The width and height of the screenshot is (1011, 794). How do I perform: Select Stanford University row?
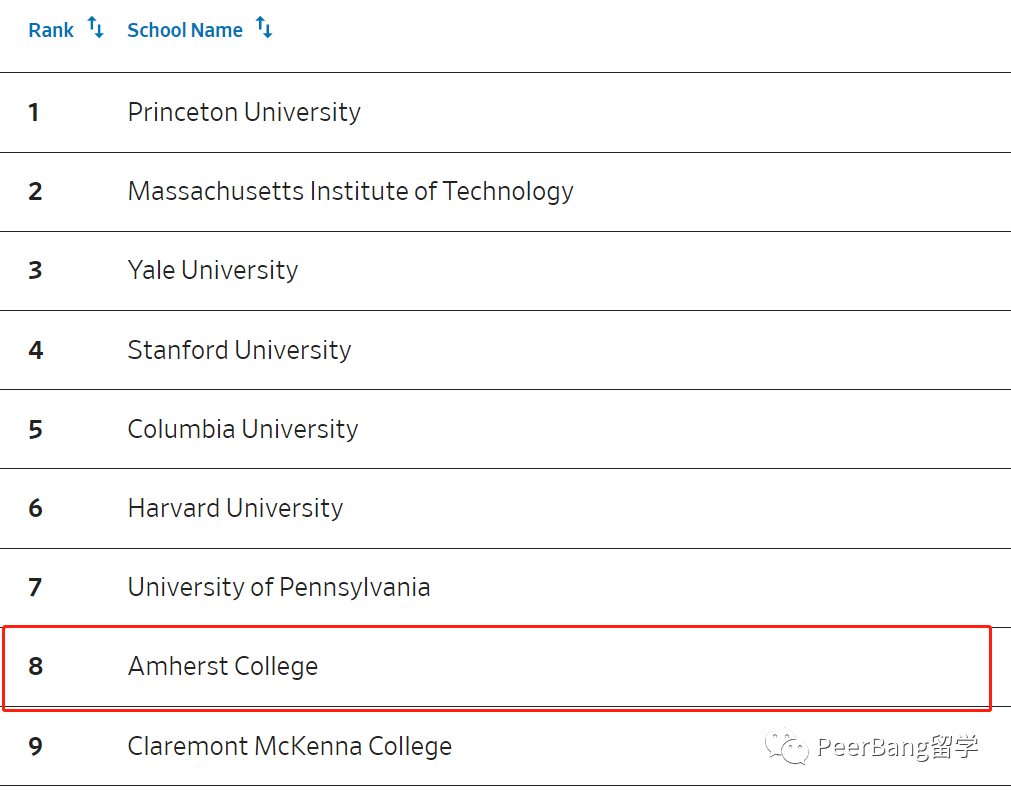tap(506, 350)
